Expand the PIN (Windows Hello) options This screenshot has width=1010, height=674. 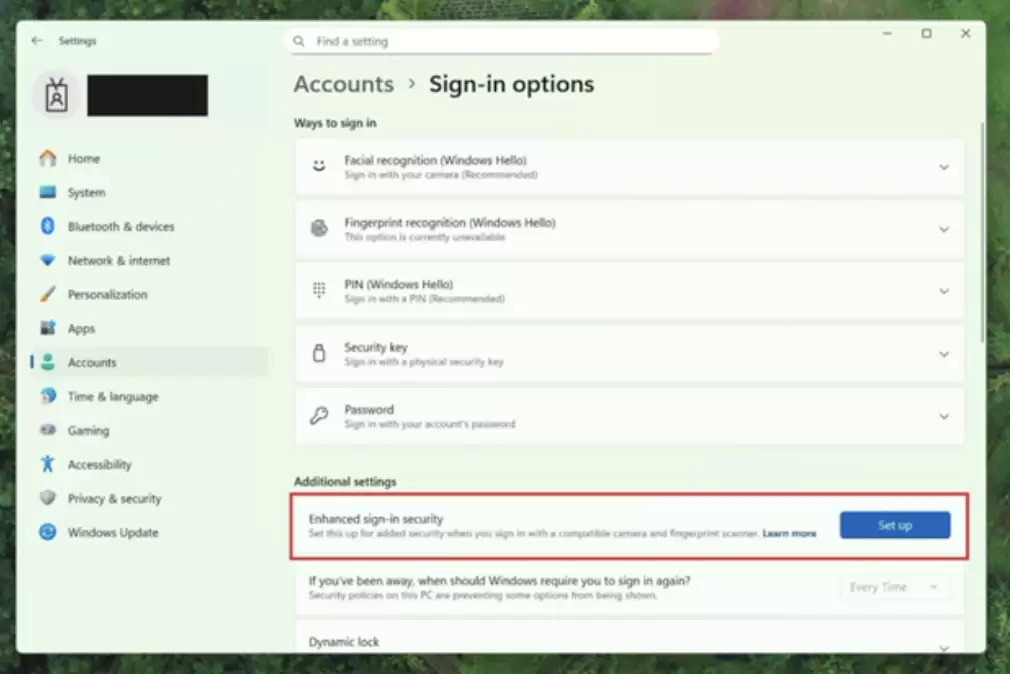coord(944,291)
